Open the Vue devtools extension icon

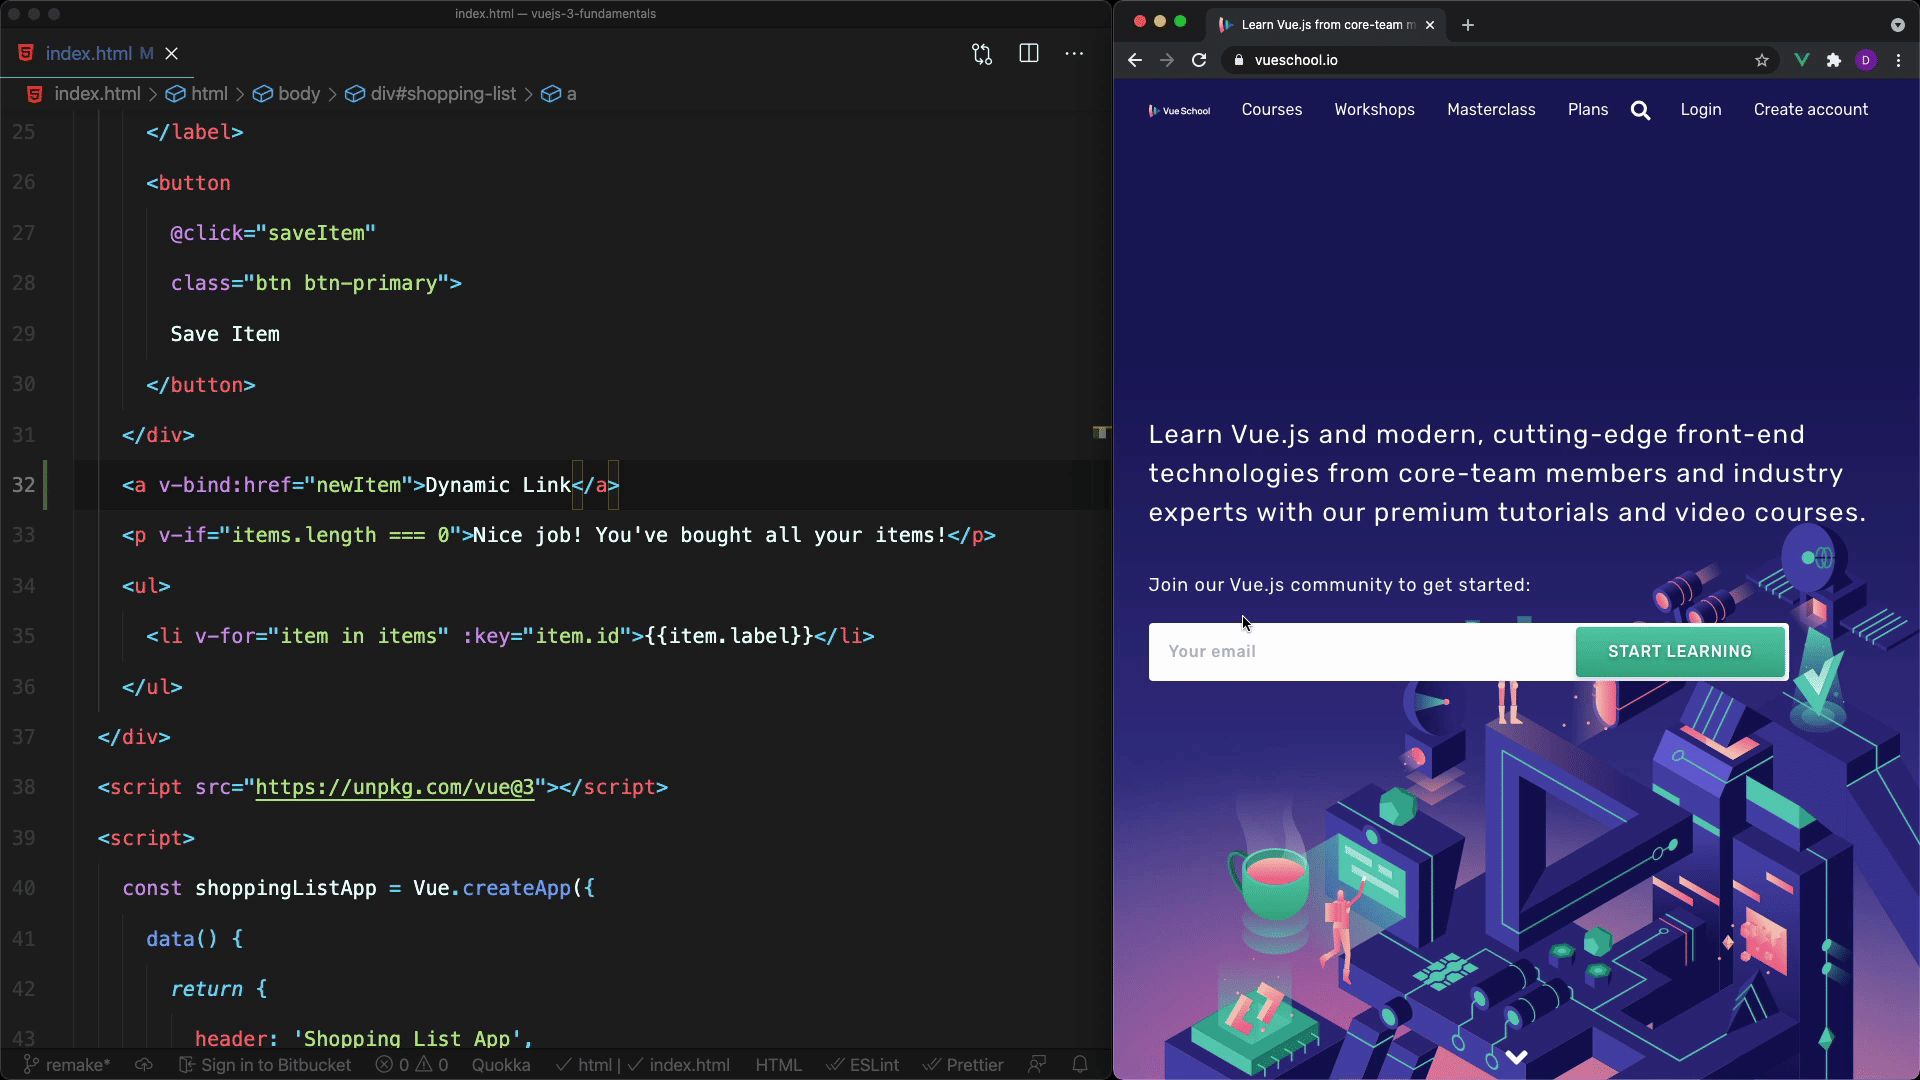pyautogui.click(x=1802, y=60)
